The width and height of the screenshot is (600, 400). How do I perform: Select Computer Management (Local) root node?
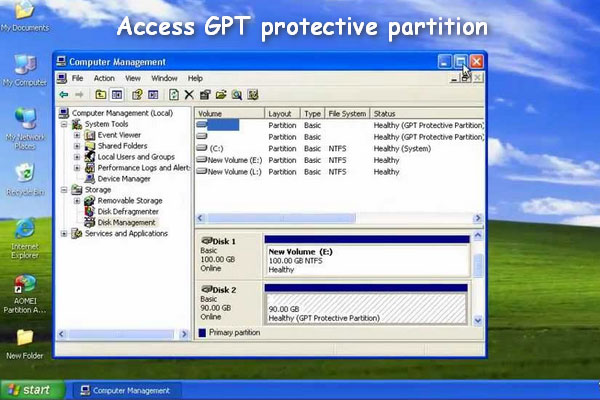122,113
